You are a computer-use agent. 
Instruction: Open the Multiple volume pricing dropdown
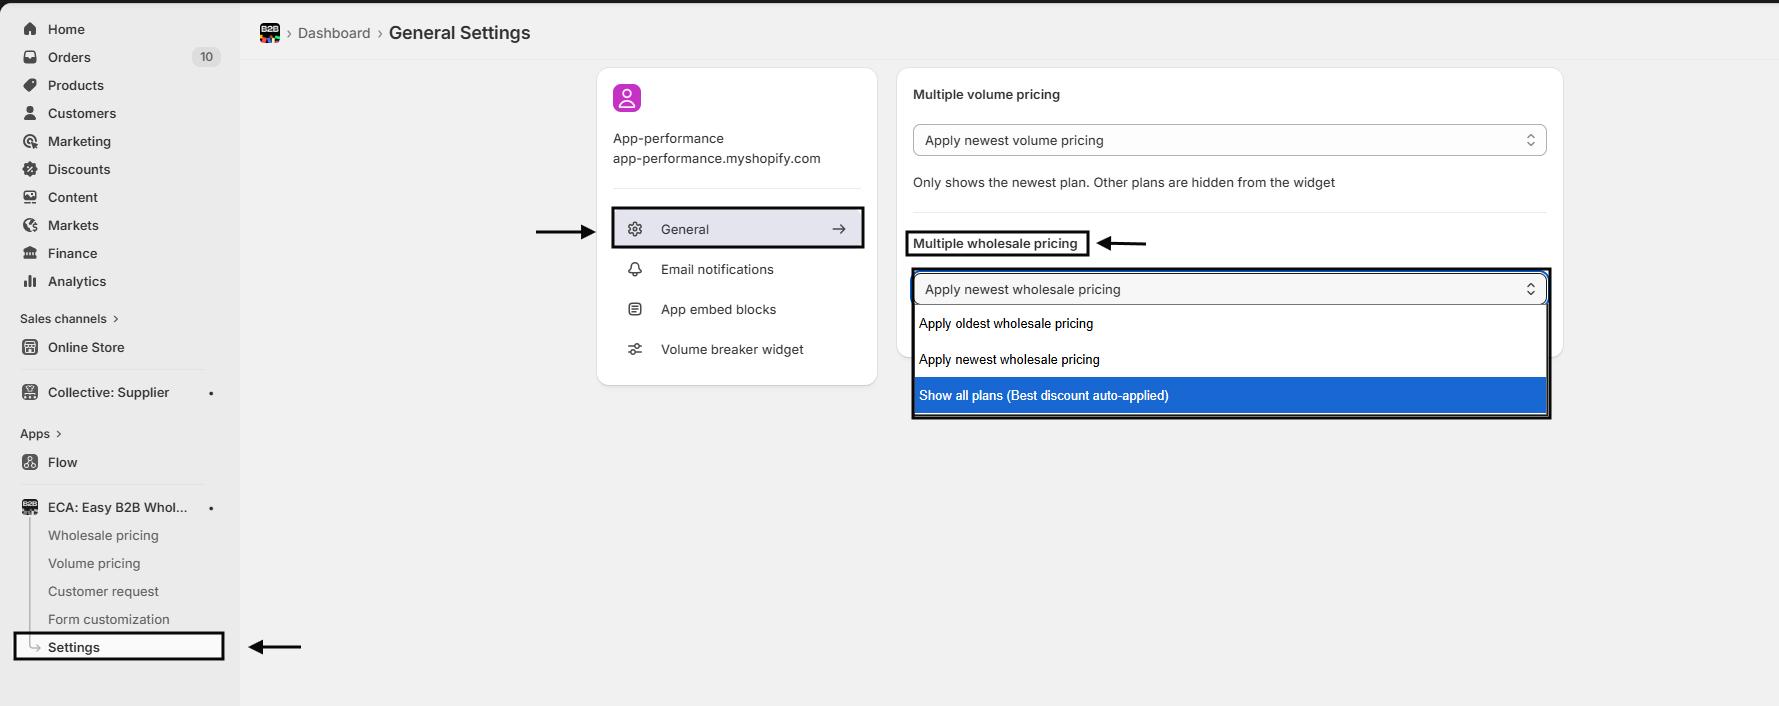point(1228,140)
